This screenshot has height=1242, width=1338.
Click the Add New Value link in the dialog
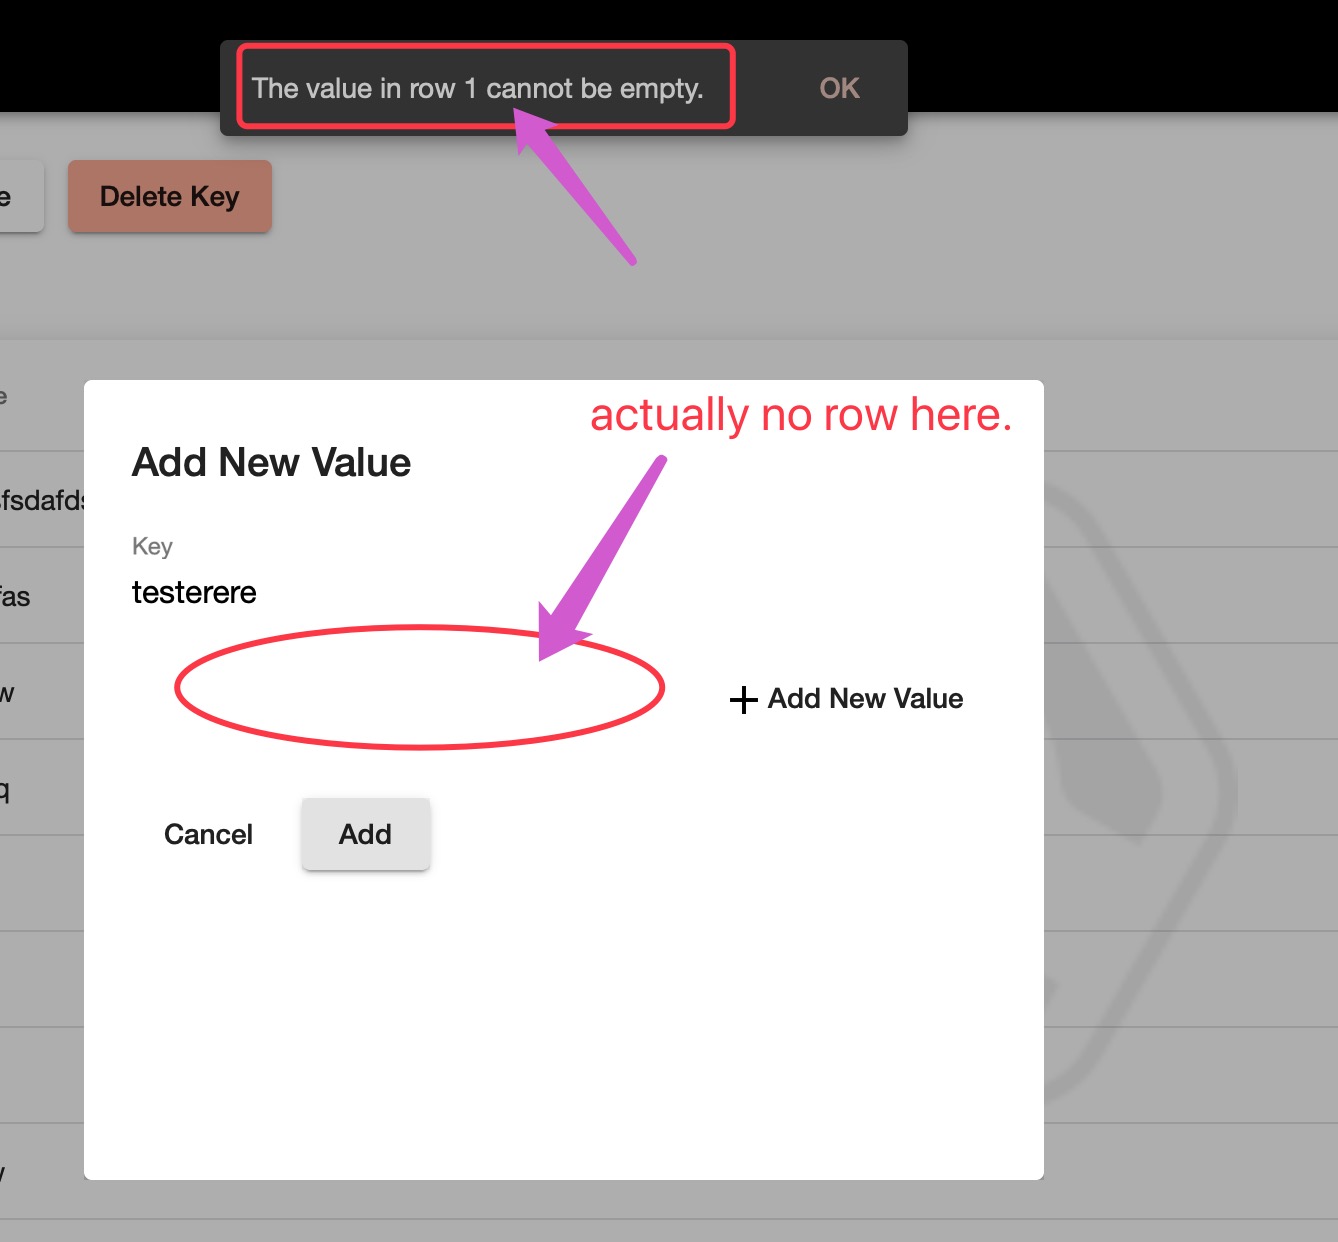point(846,699)
